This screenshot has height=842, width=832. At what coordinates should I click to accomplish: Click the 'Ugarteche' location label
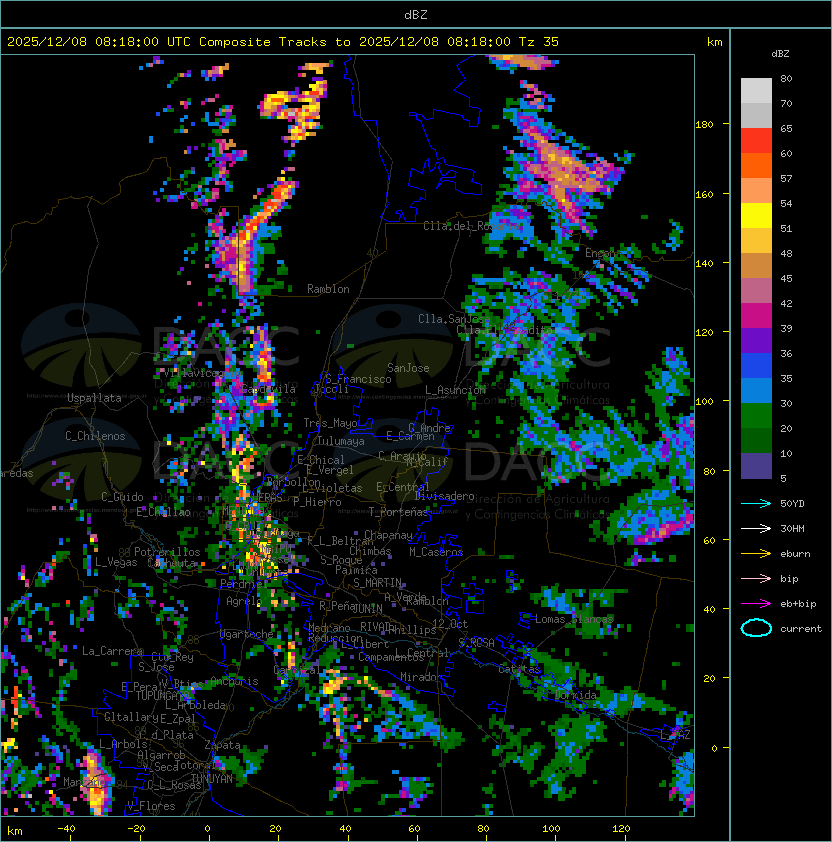coord(247,634)
